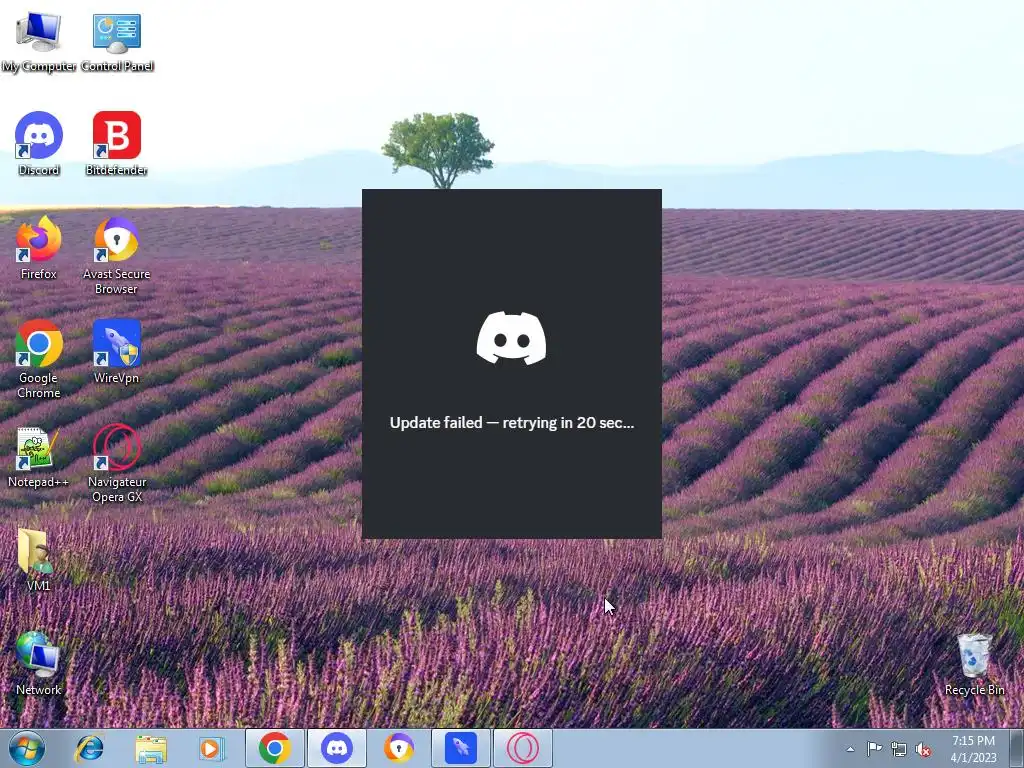Click the Discord logo in the updater window
The image size is (1024, 768).
pyautogui.click(x=511, y=338)
